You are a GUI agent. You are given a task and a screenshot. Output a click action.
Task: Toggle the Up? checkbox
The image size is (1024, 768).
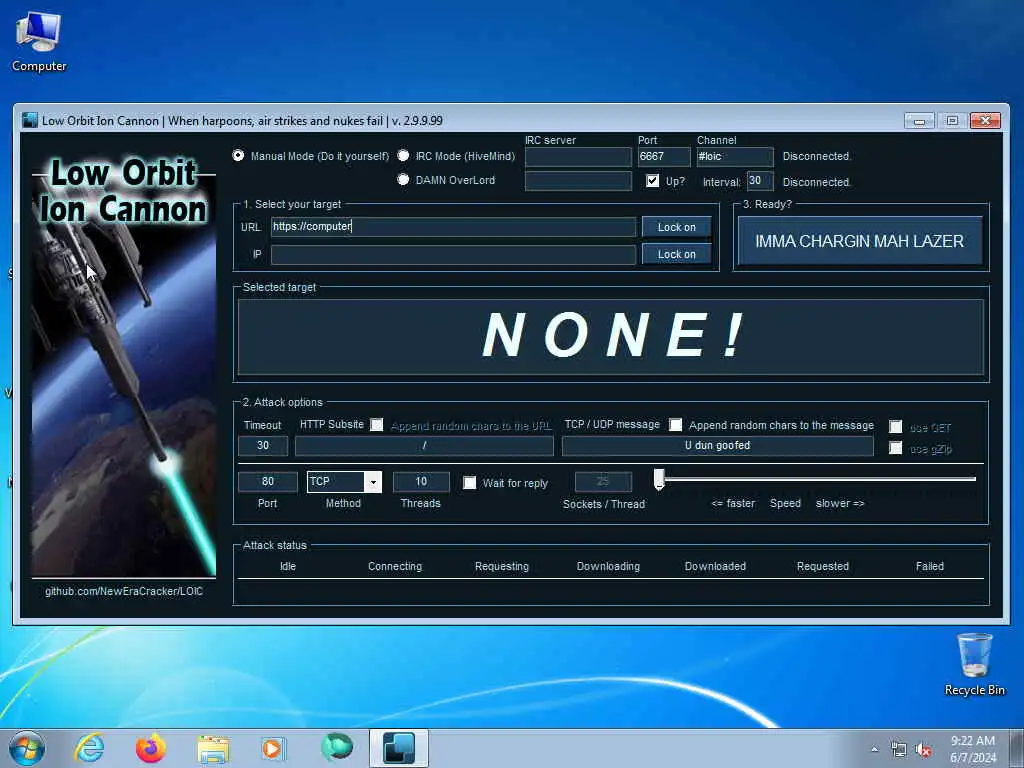coord(652,181)
